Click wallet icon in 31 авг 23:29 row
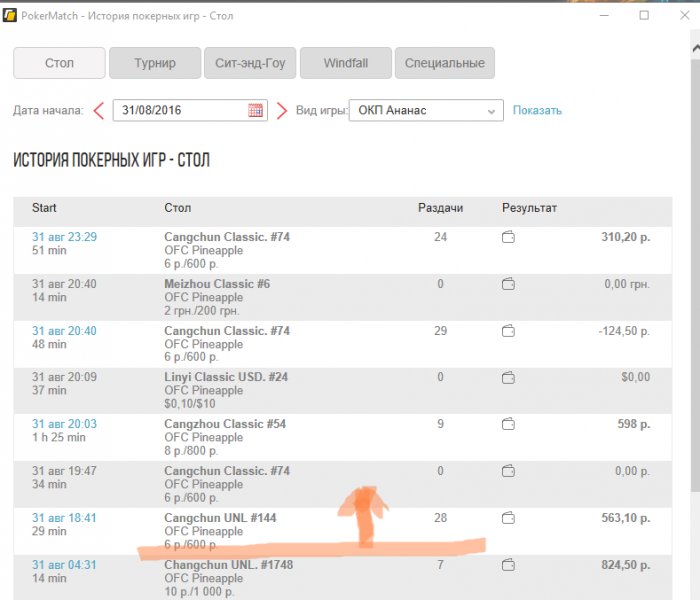 (508, 237)
